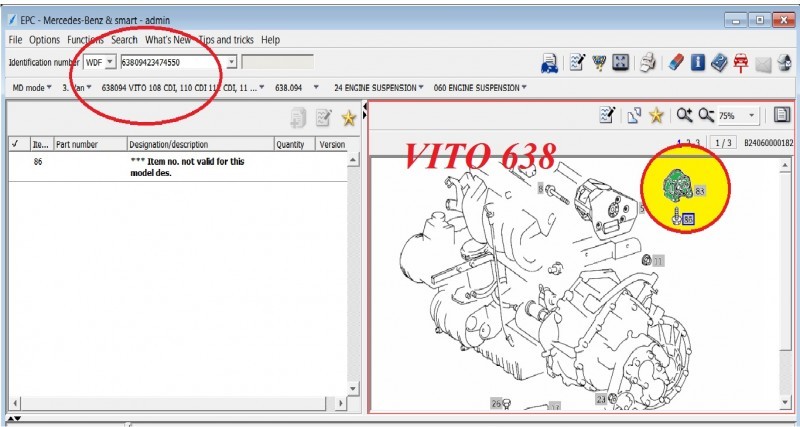
Task: Click the diagram panel scroll down arrow
Action: pos(786,403)
